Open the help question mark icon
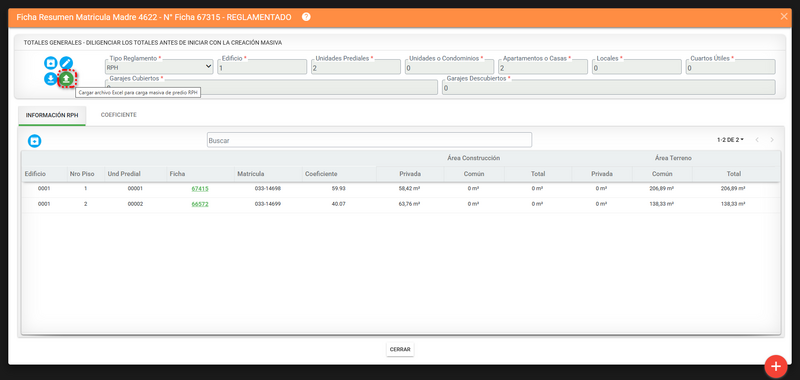800x380 pixels. pos(306,17)
